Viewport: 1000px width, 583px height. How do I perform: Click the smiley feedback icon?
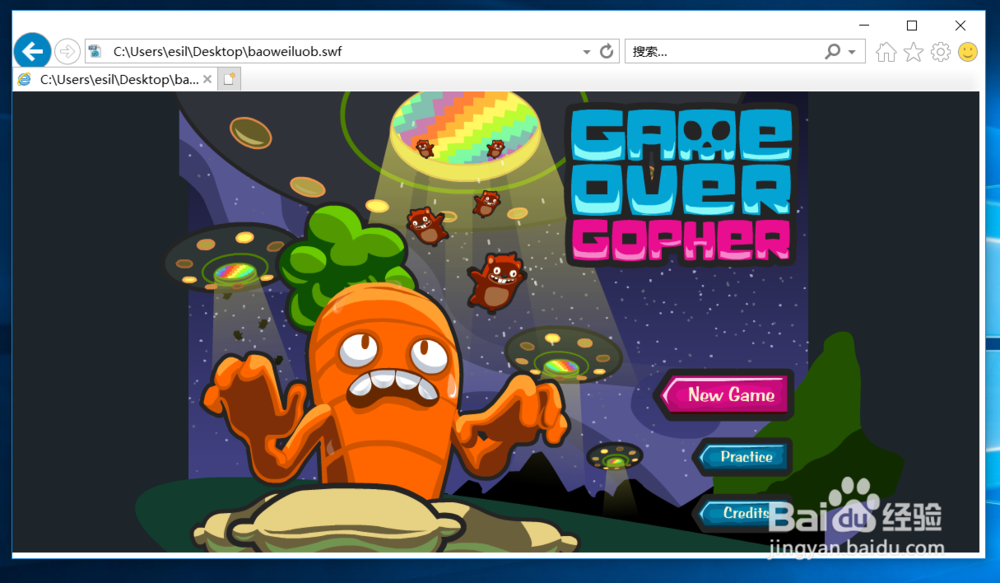pos(967,52)
